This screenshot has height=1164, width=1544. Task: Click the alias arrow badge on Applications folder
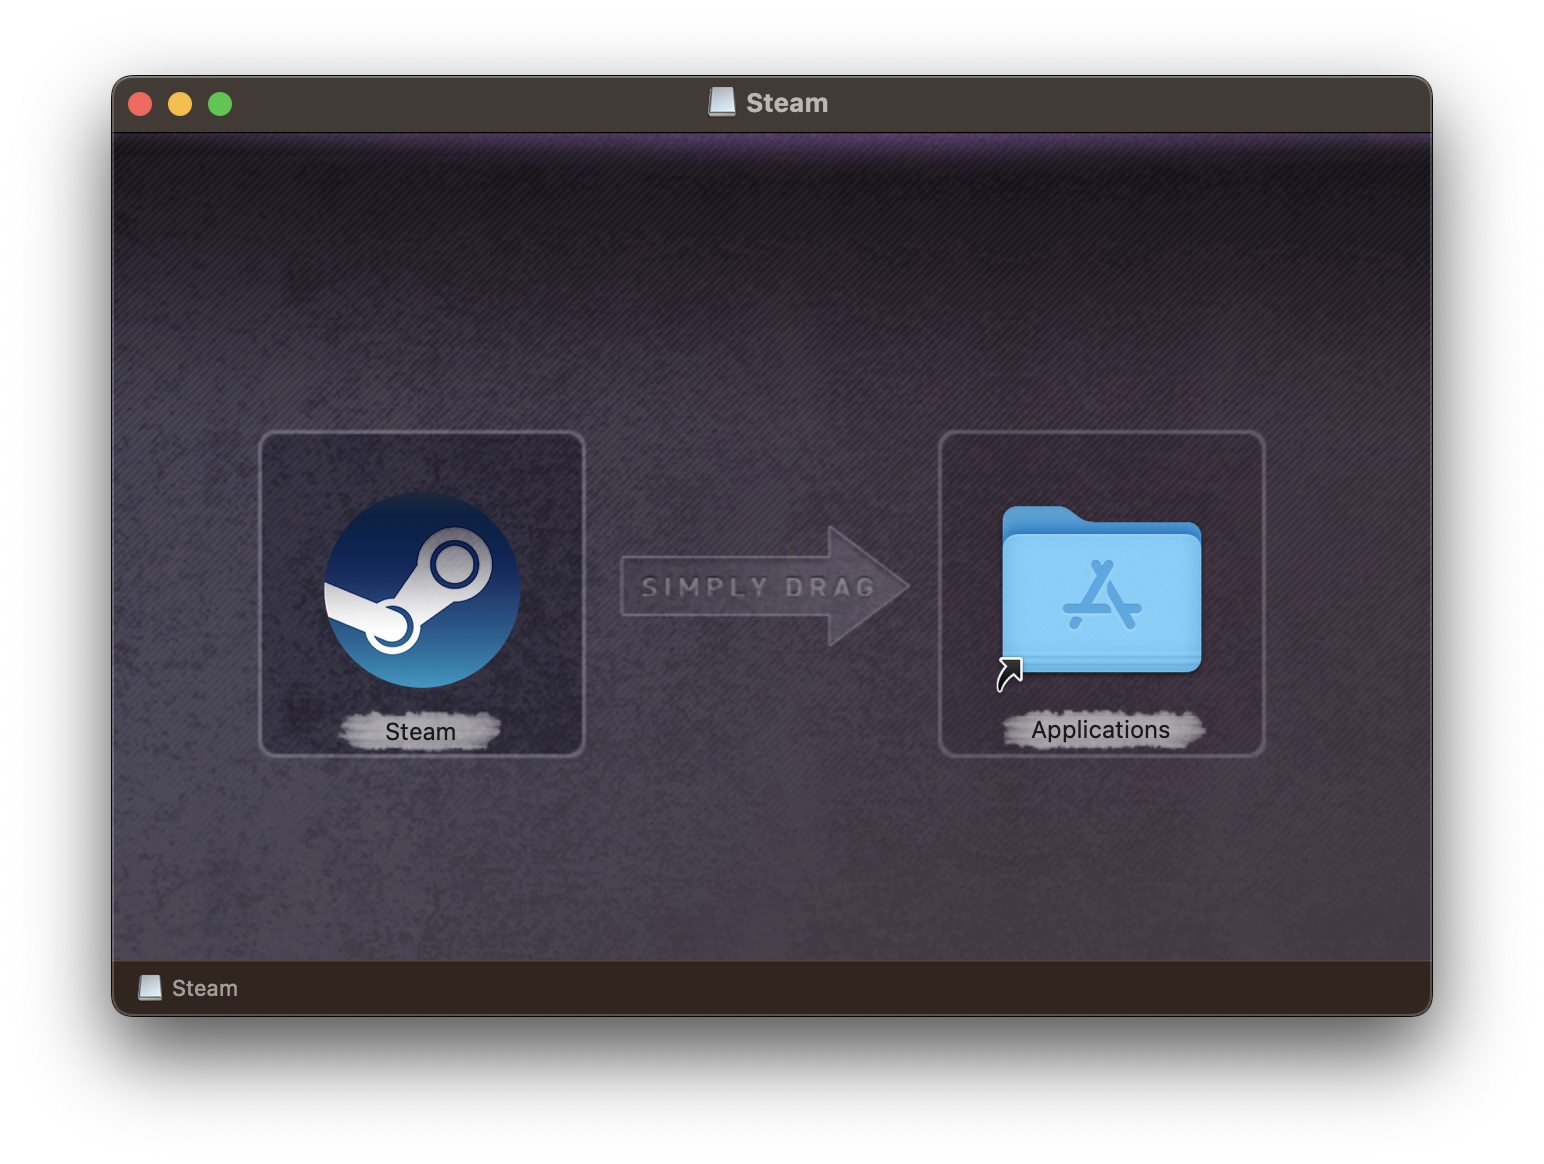coord(1010,674)
